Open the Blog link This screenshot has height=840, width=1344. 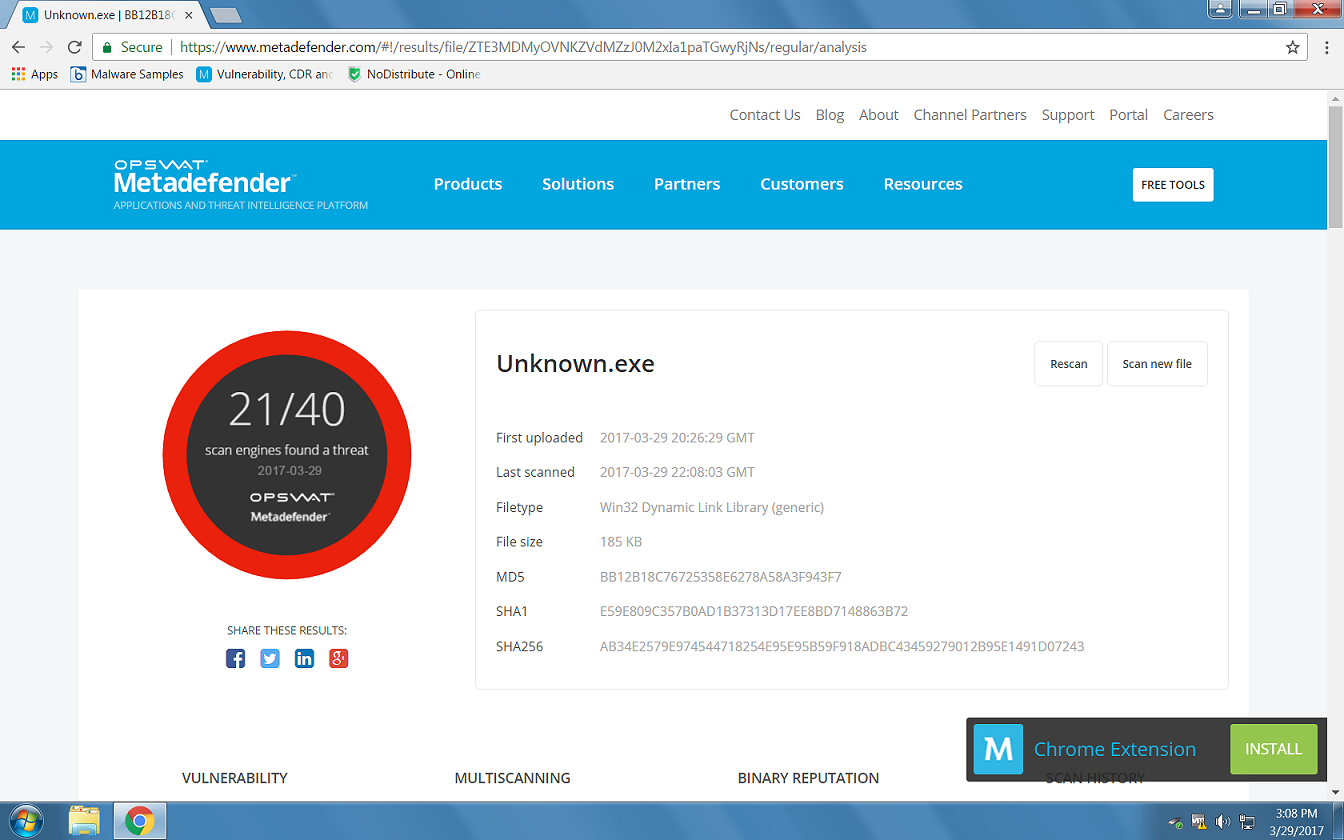tap(830, 115)
